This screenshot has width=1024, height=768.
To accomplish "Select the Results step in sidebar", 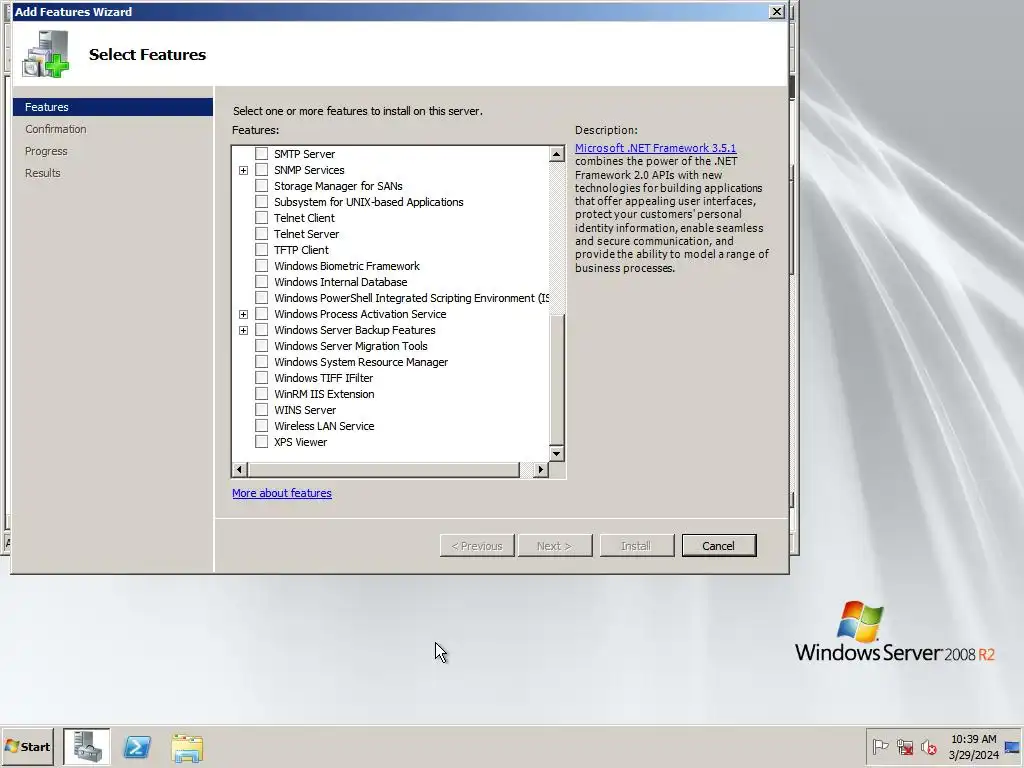I will click(x=42, y=173).
